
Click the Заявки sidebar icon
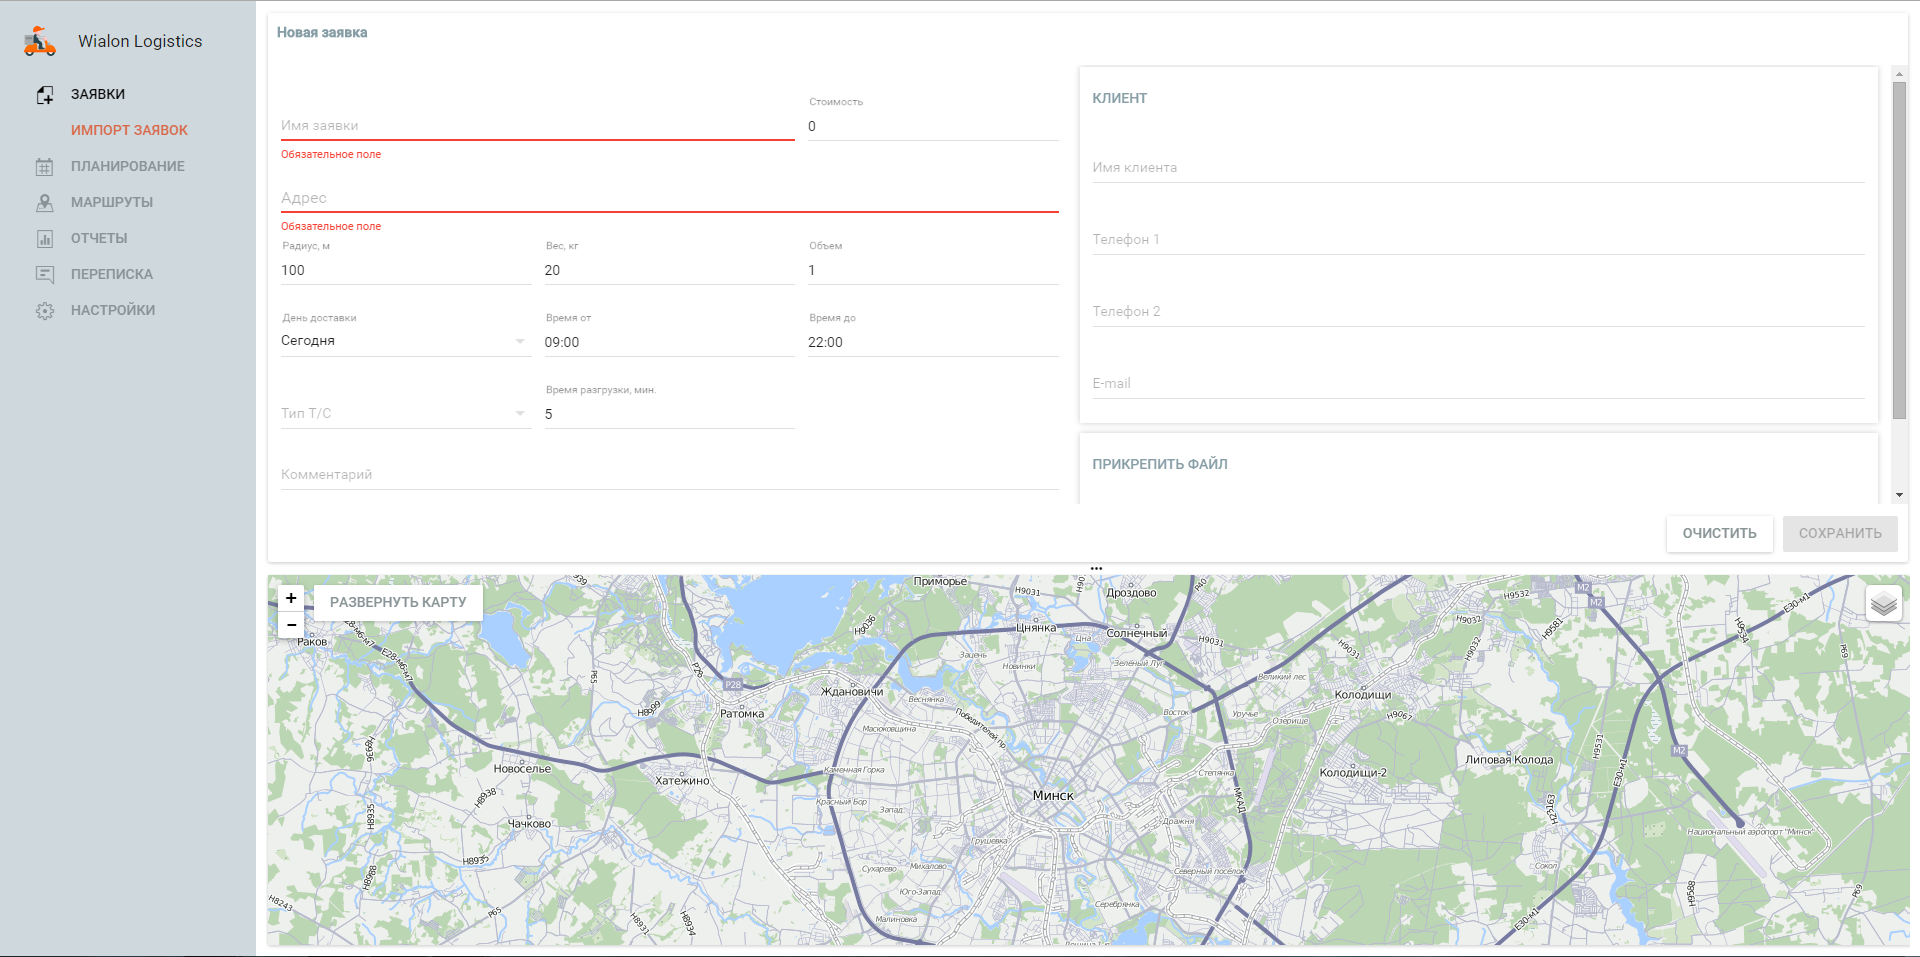tap(45, 95)
